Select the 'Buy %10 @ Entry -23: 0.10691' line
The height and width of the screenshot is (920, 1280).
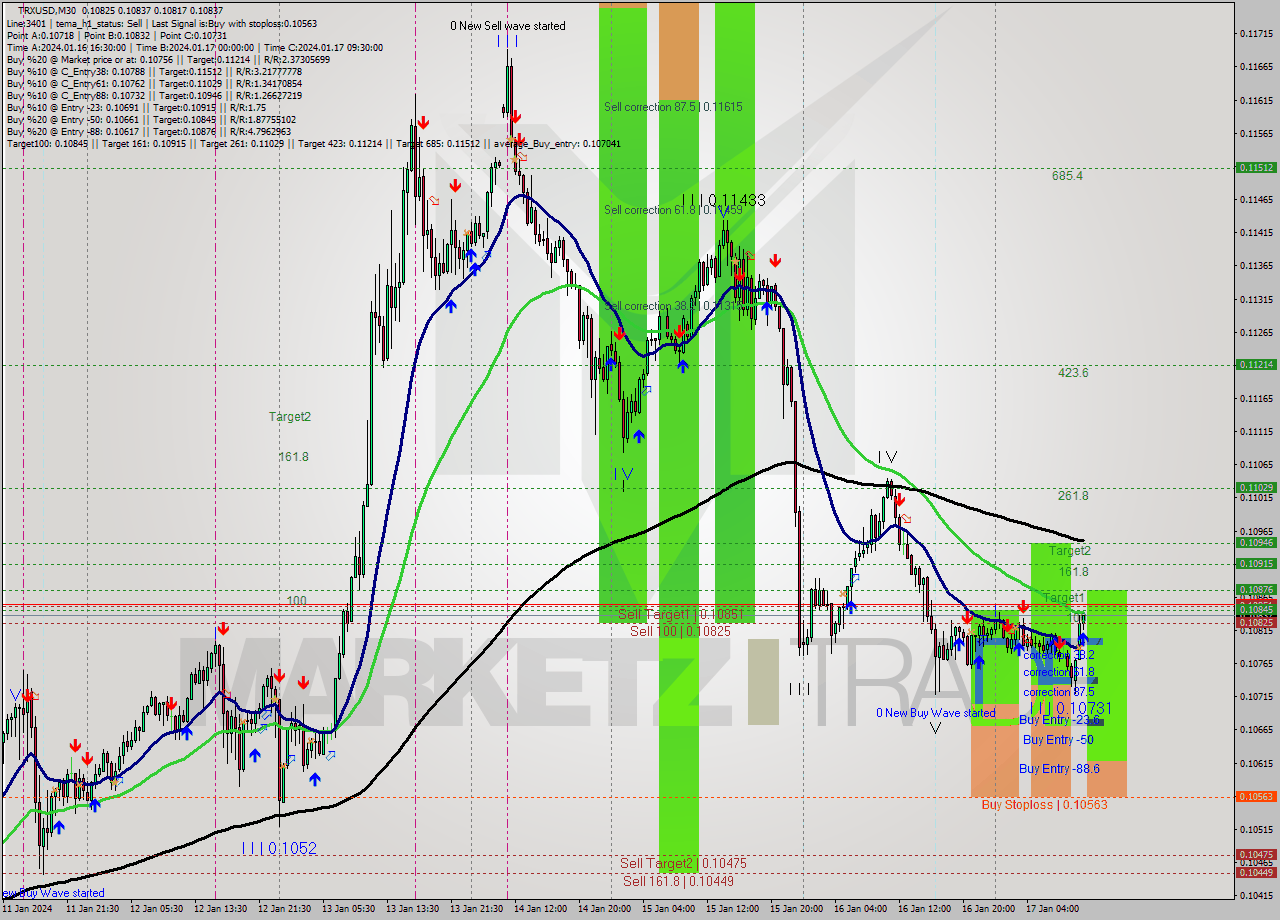pyautogui.click(x=136, y=107)
